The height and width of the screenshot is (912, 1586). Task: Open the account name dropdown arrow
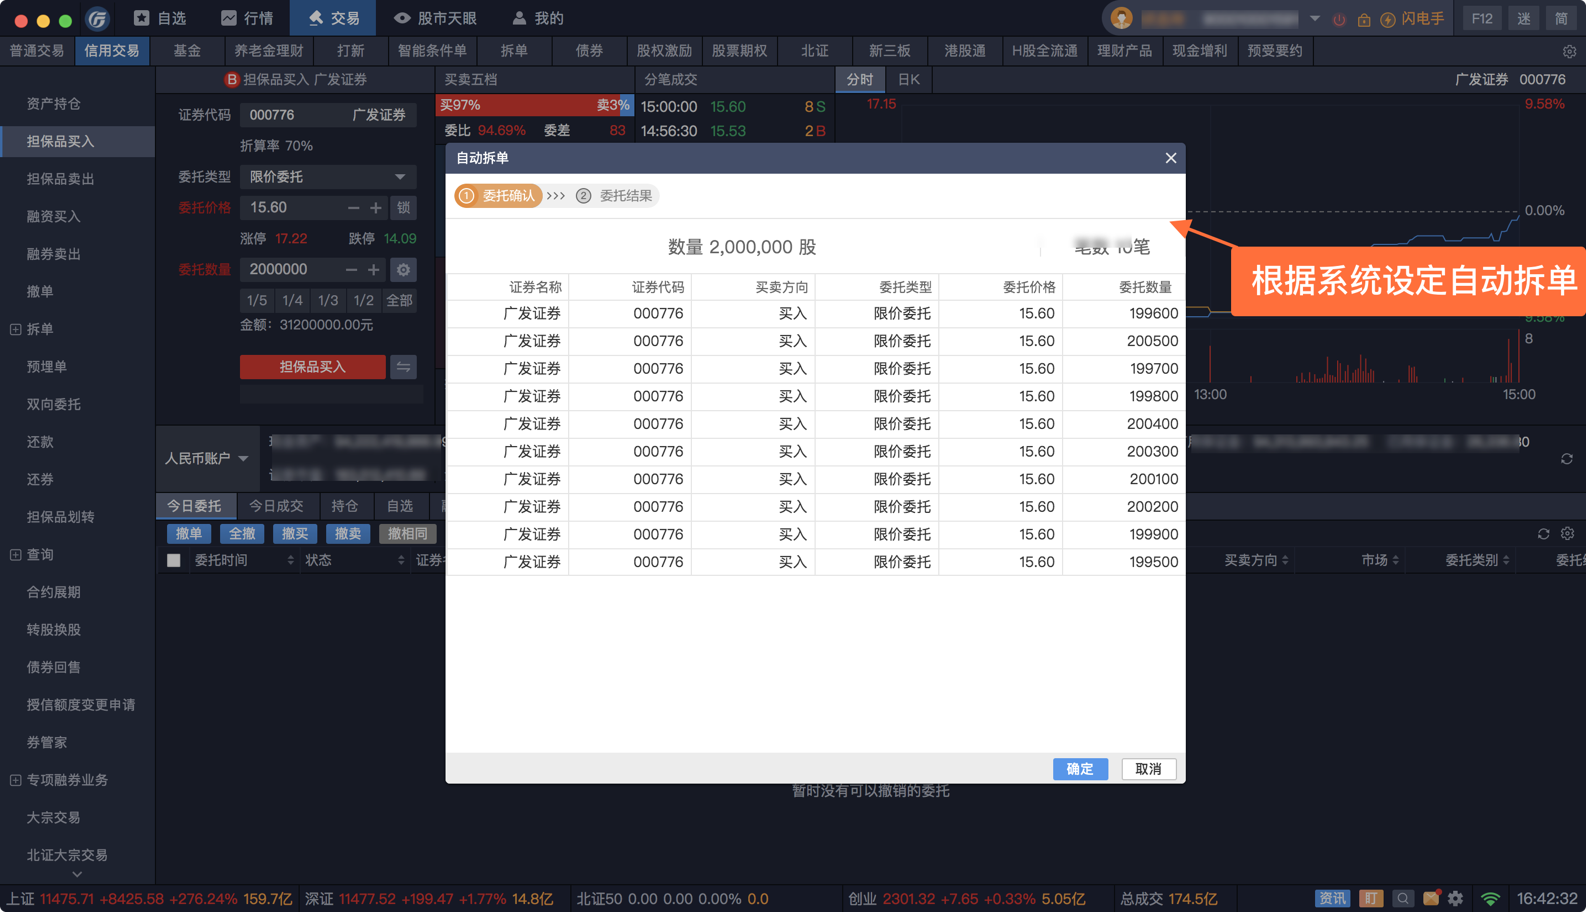click(x=1314, y=18)
